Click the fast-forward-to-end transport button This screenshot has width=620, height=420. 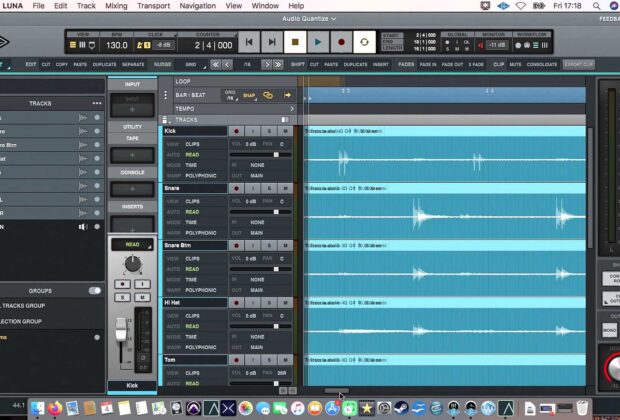pyautogui.click(x=271, y=42)
